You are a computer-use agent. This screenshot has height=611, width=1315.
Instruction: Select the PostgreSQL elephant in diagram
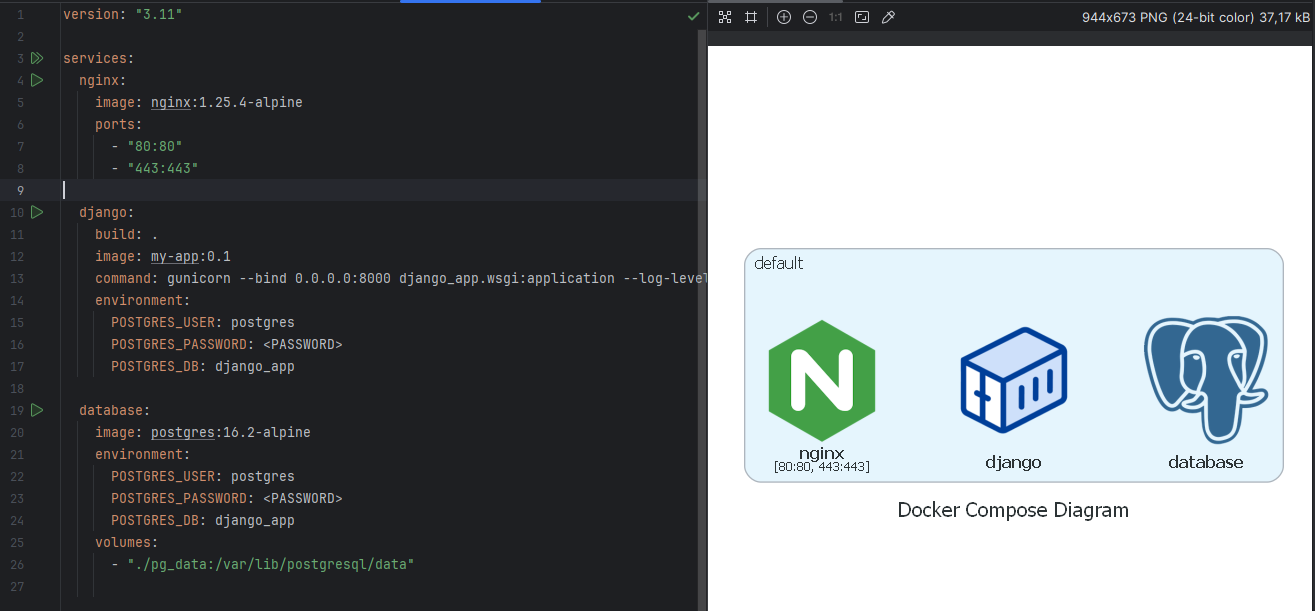(x=1206, y=380)
